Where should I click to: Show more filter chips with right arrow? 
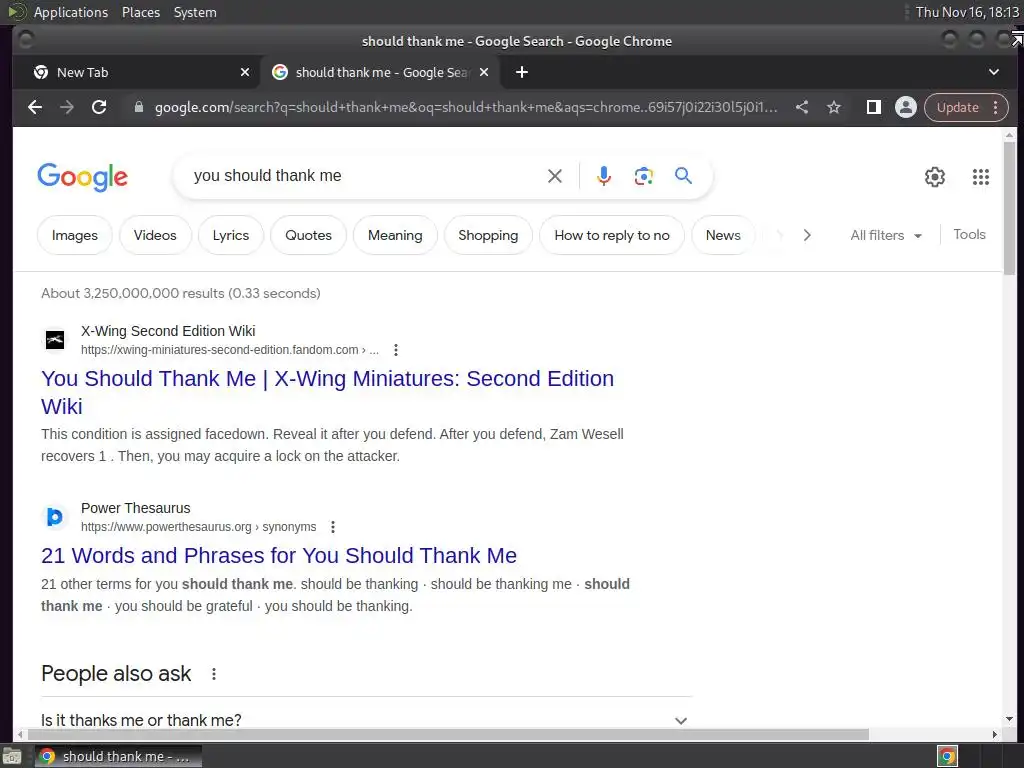[807, 235]
